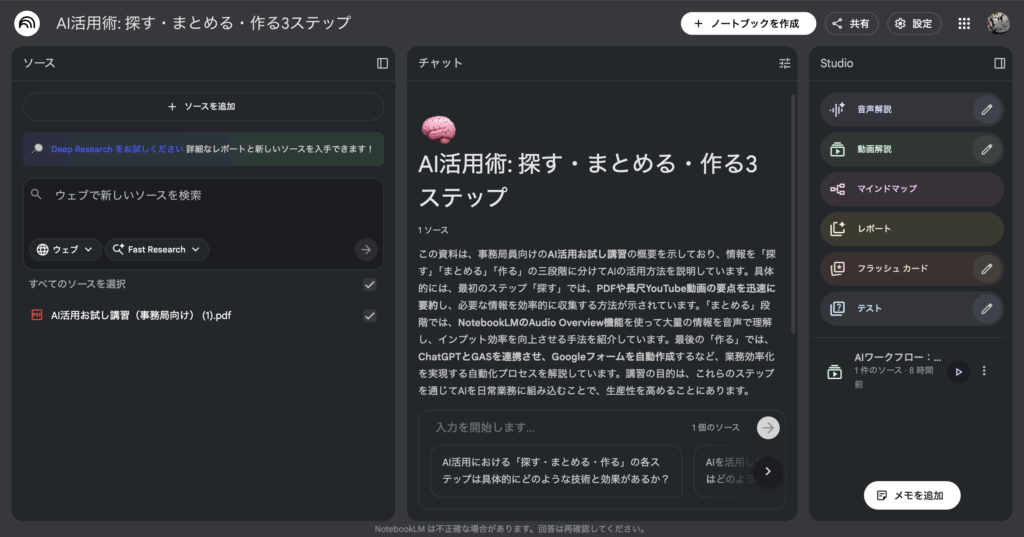The image size is (1024, 537).
Task: Click the ソースを追加 button
Action: (x=203, y=106)
